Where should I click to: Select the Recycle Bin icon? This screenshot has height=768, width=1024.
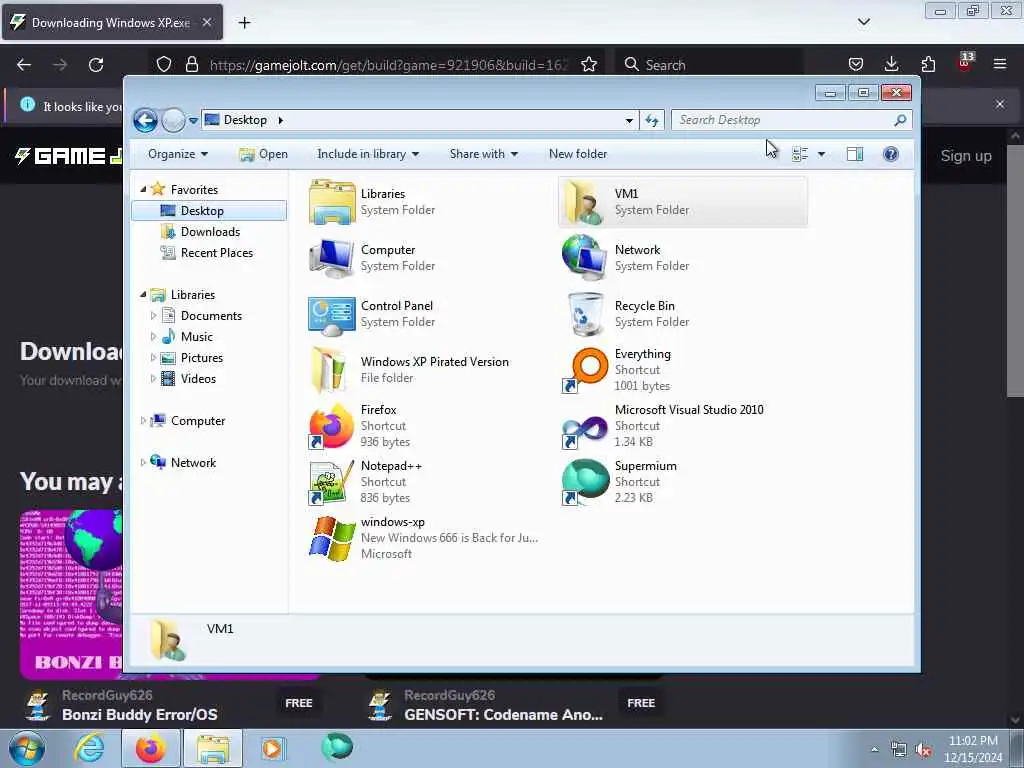(x=585, y=314)
